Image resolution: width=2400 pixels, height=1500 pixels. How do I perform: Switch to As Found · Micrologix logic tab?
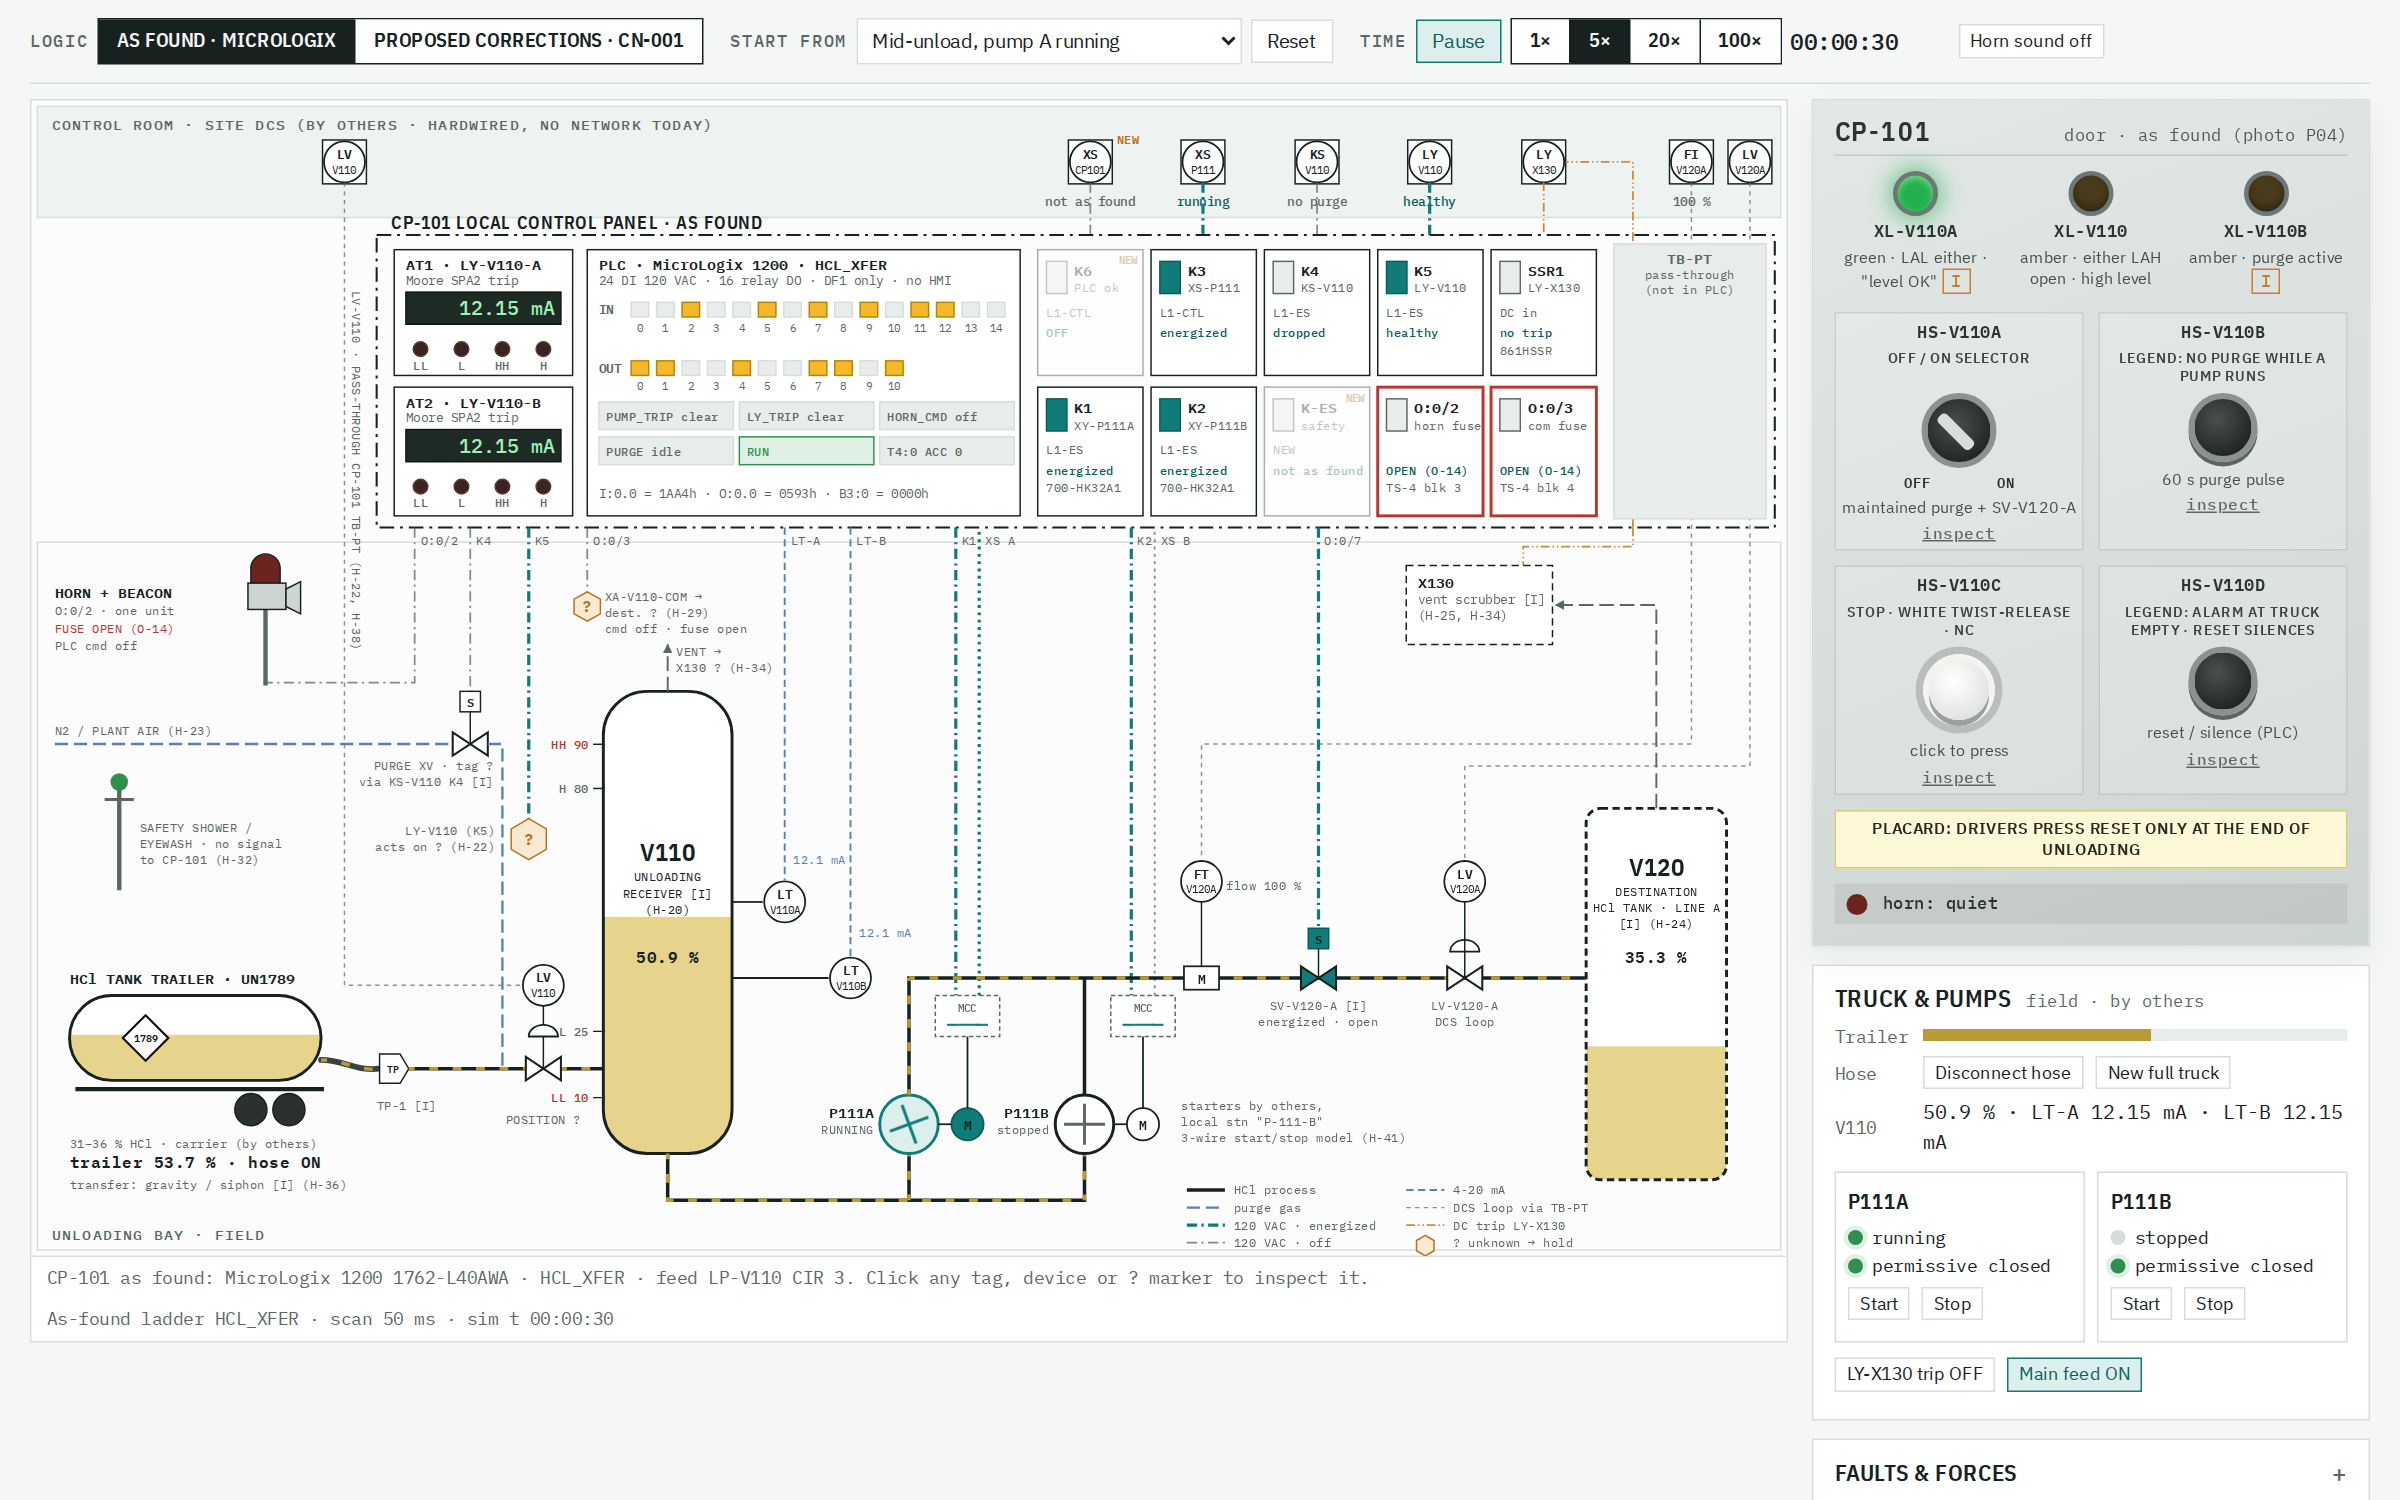[226, 41]
